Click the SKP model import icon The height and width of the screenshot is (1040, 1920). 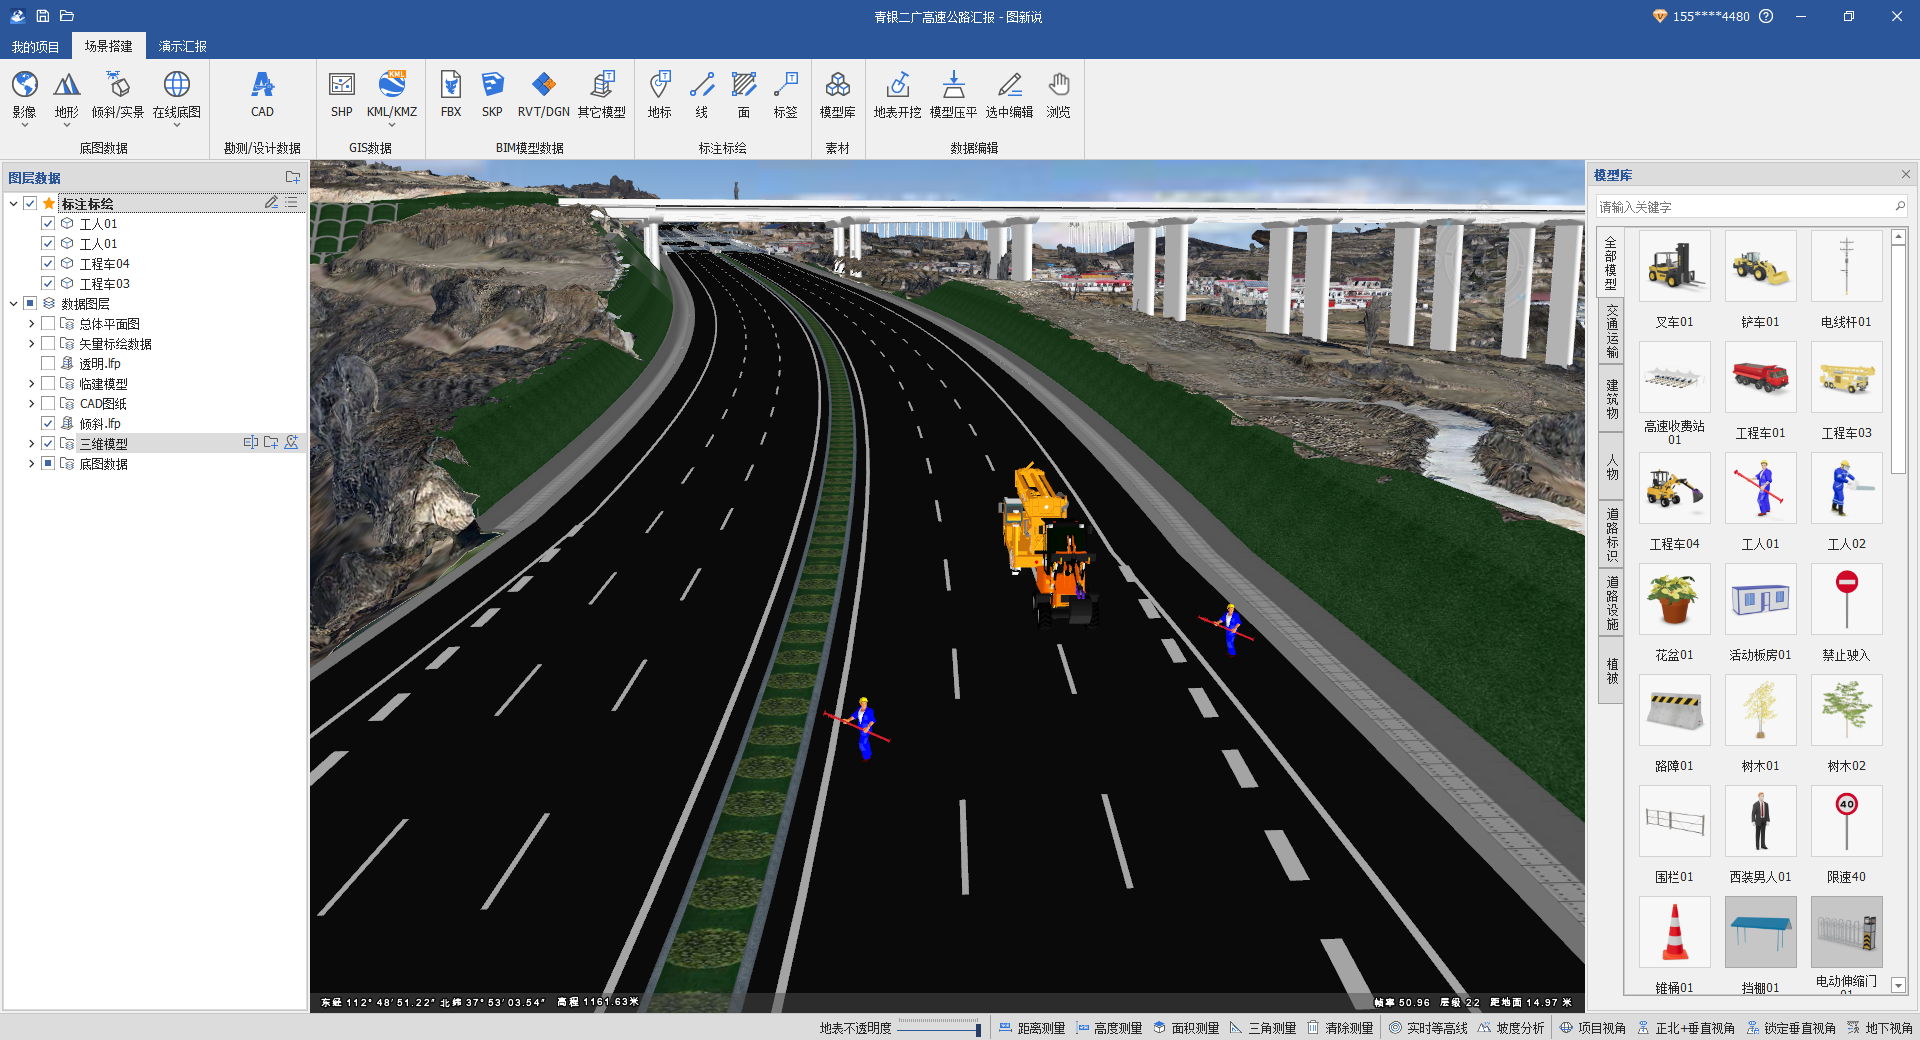(x=492, y=94)
